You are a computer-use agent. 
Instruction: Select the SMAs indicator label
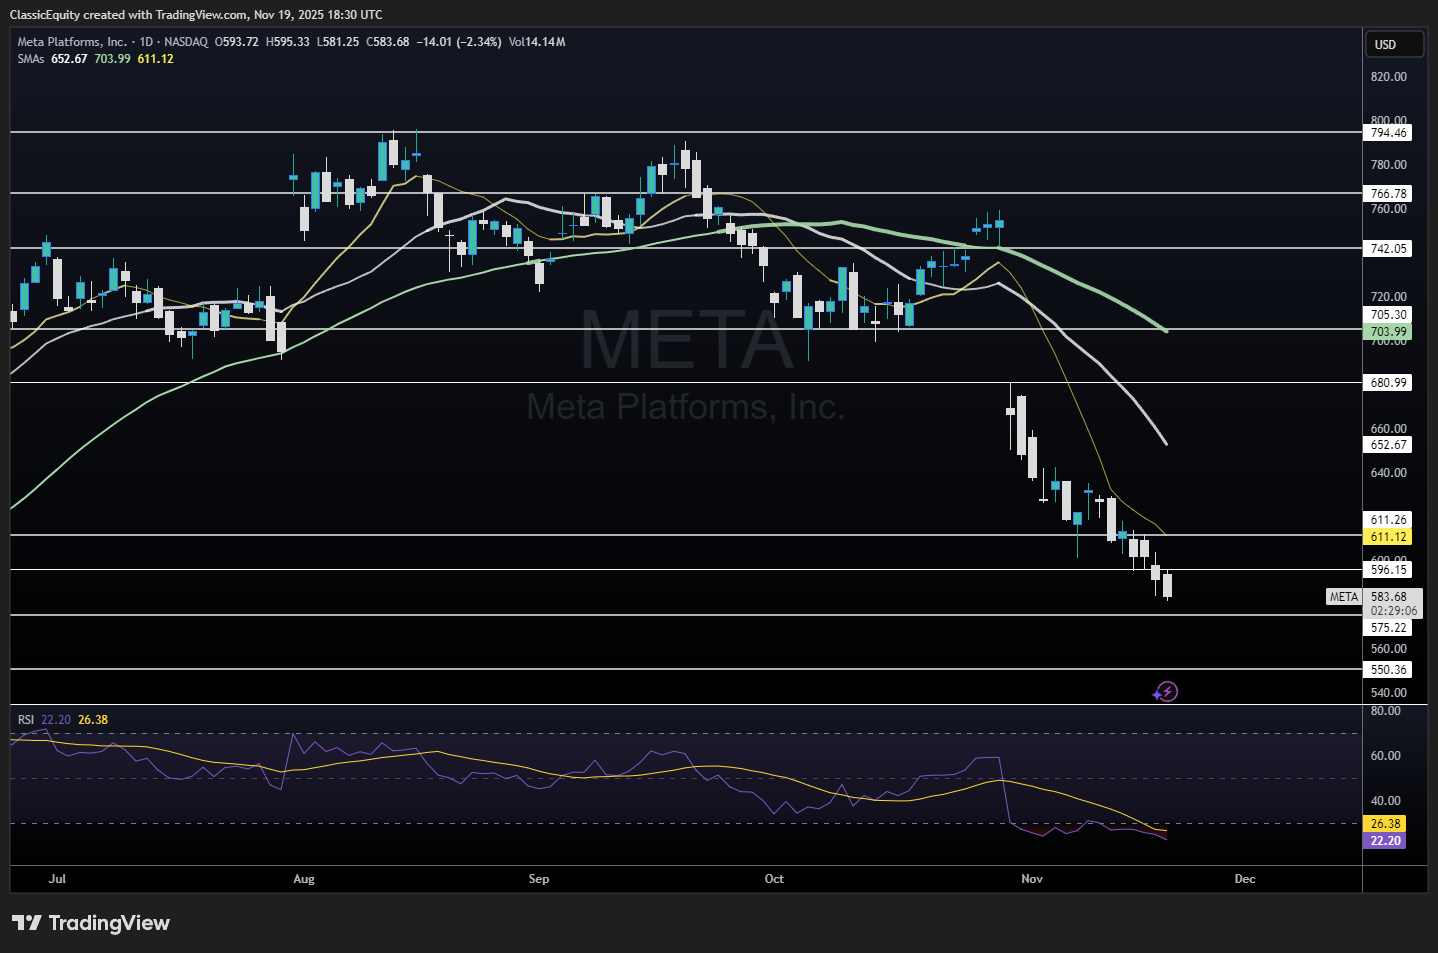[31, 59]
